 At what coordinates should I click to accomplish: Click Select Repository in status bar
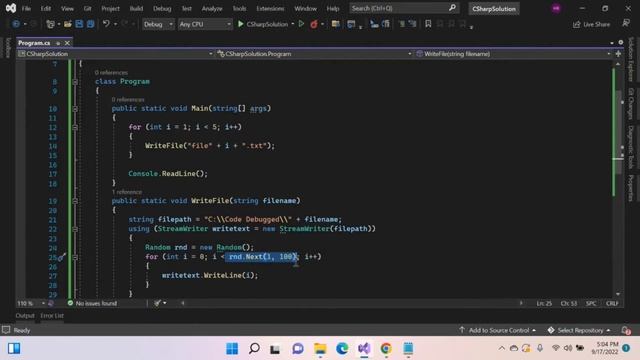tap(579, 330)
